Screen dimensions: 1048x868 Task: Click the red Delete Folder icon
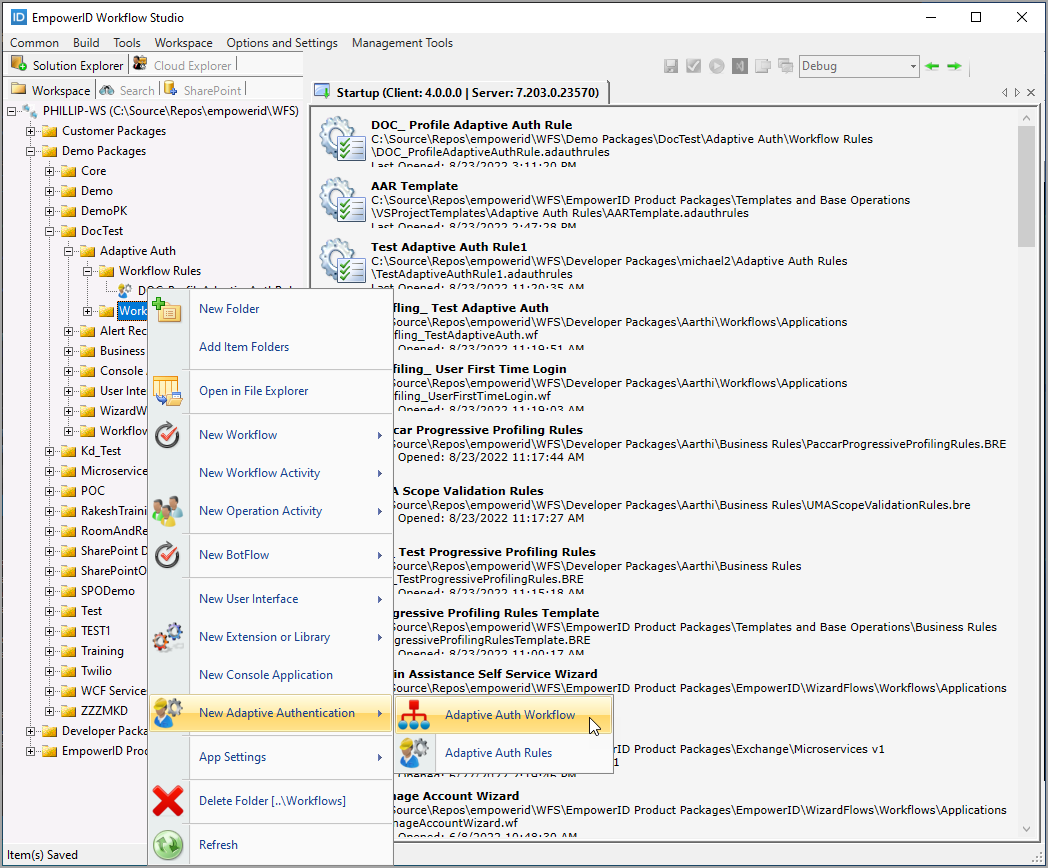(x=168, y=801)
